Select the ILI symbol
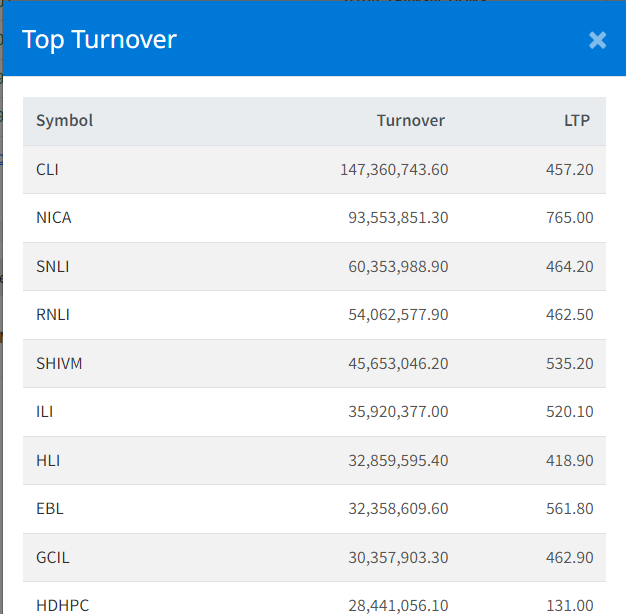Screen dimensions: 626x614 click(x=44, y=412)
